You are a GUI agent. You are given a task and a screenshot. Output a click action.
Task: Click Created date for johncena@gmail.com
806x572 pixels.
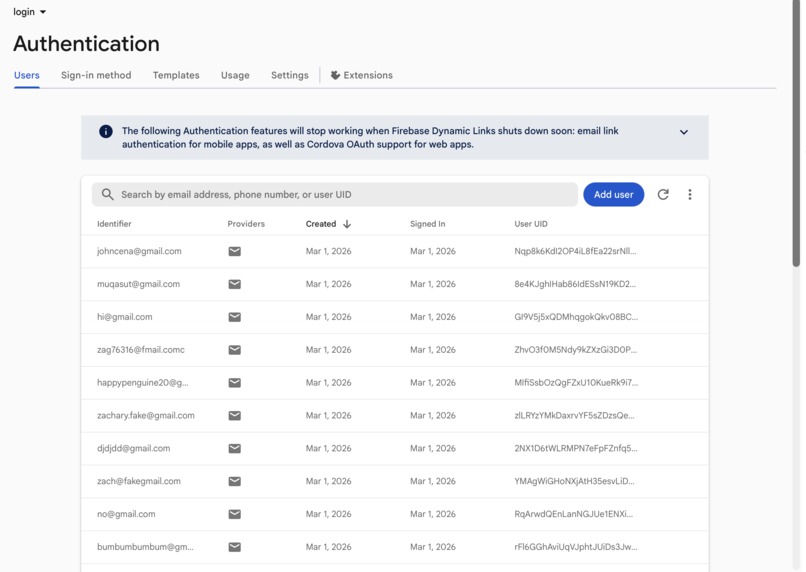point(328,251)
